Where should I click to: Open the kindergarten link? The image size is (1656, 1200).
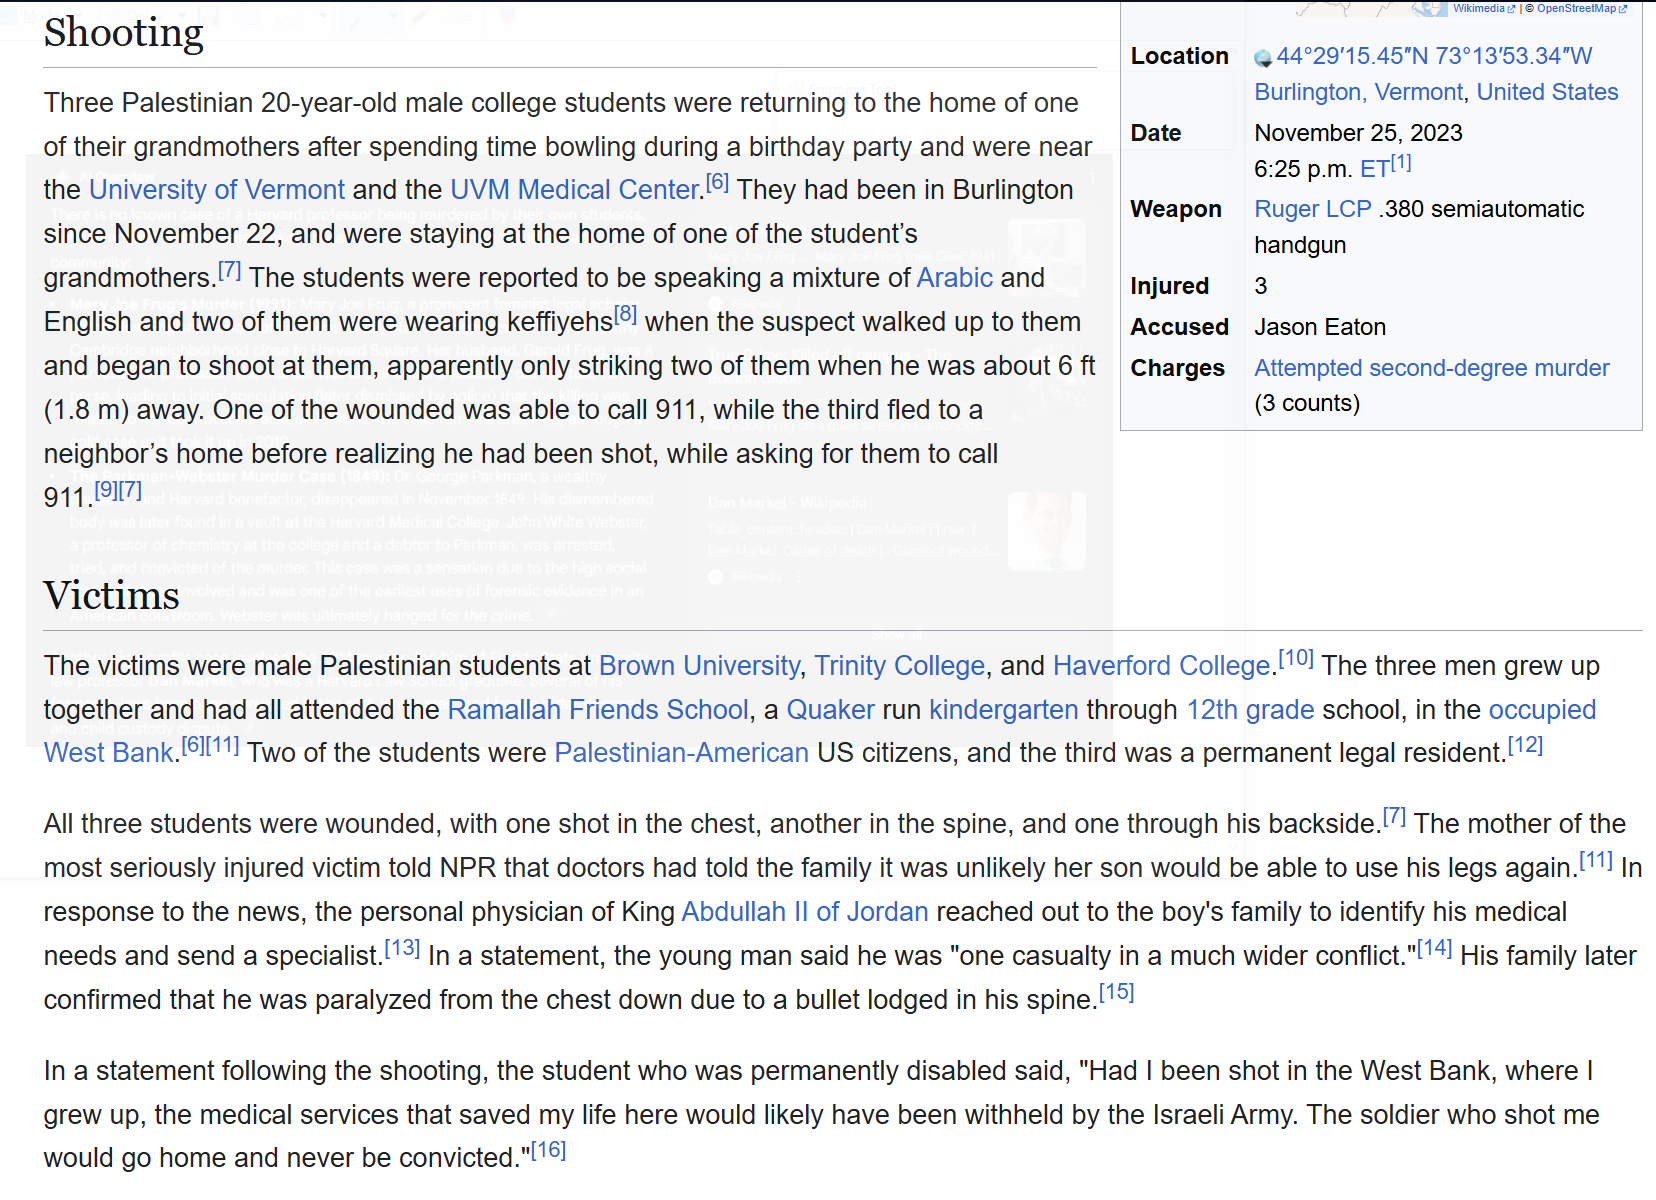point(1004,710)
